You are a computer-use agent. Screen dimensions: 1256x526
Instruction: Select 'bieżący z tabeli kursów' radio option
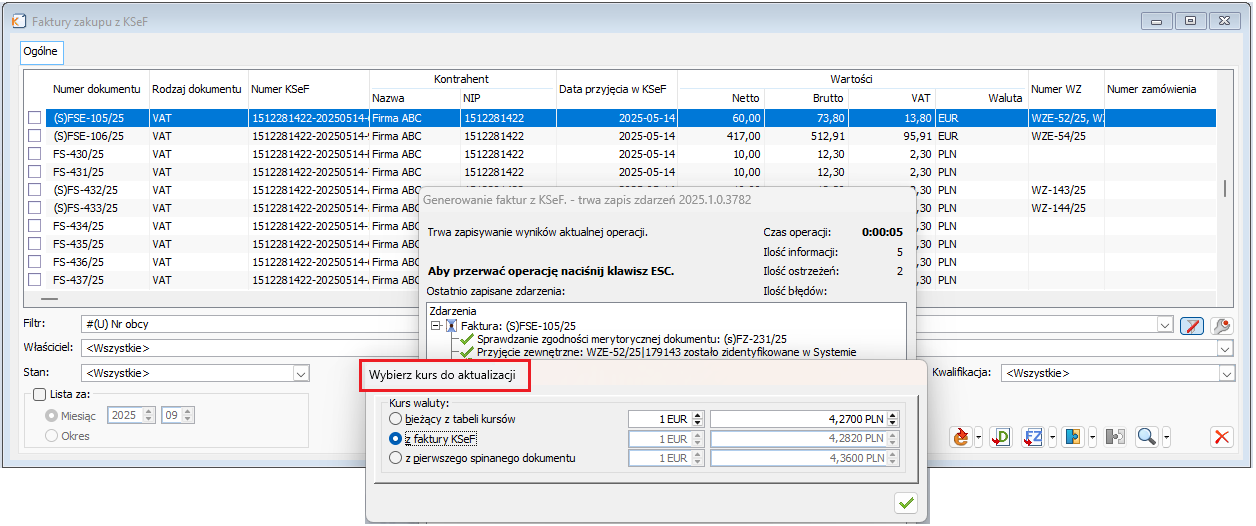pyautogui.click(x=397, y=419)
